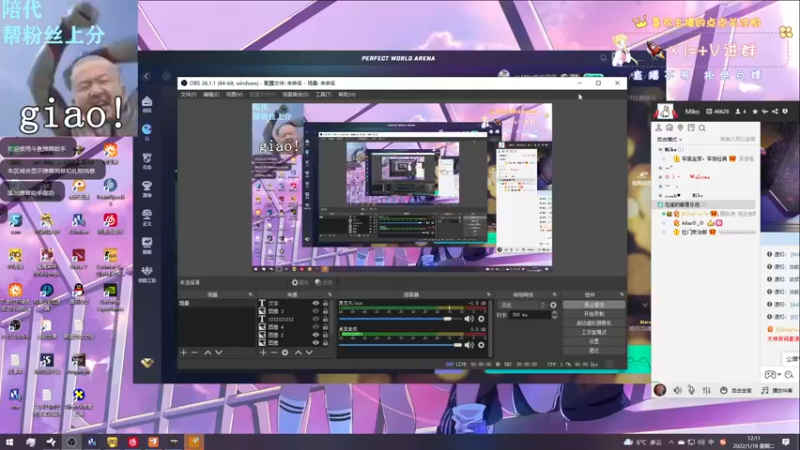Open 设置 button in OBS controls
800x450 pixels.
594,341
